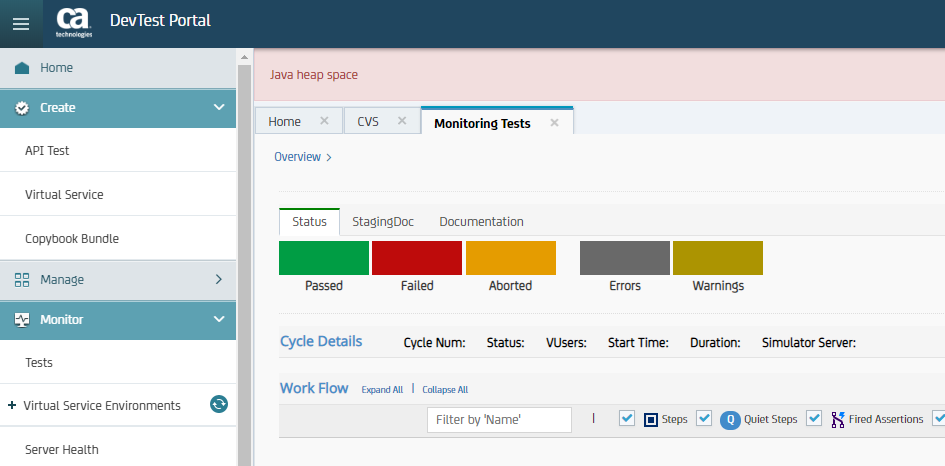Click the Home house icon in sidebar

pos(22,68)
